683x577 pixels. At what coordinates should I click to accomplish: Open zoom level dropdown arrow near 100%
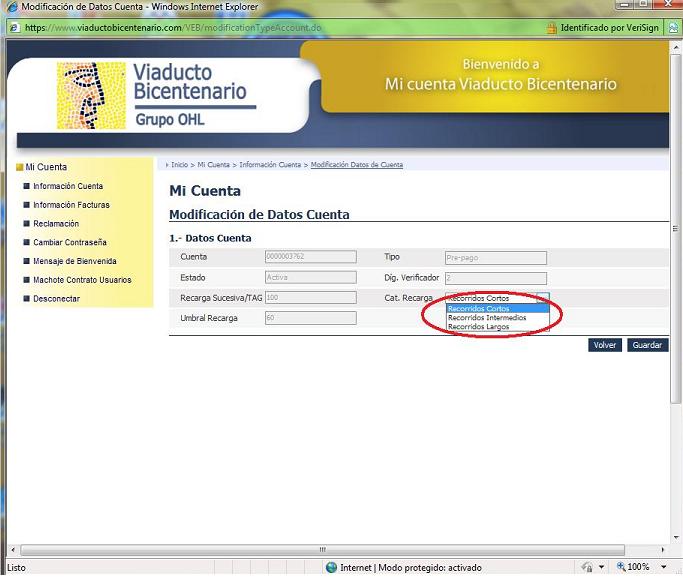point(663,567)
